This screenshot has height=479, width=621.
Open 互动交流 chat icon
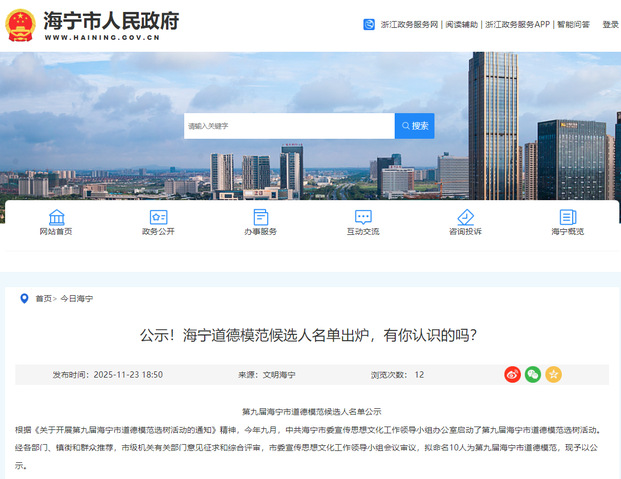pyautogui.click(x=363, y=217)
